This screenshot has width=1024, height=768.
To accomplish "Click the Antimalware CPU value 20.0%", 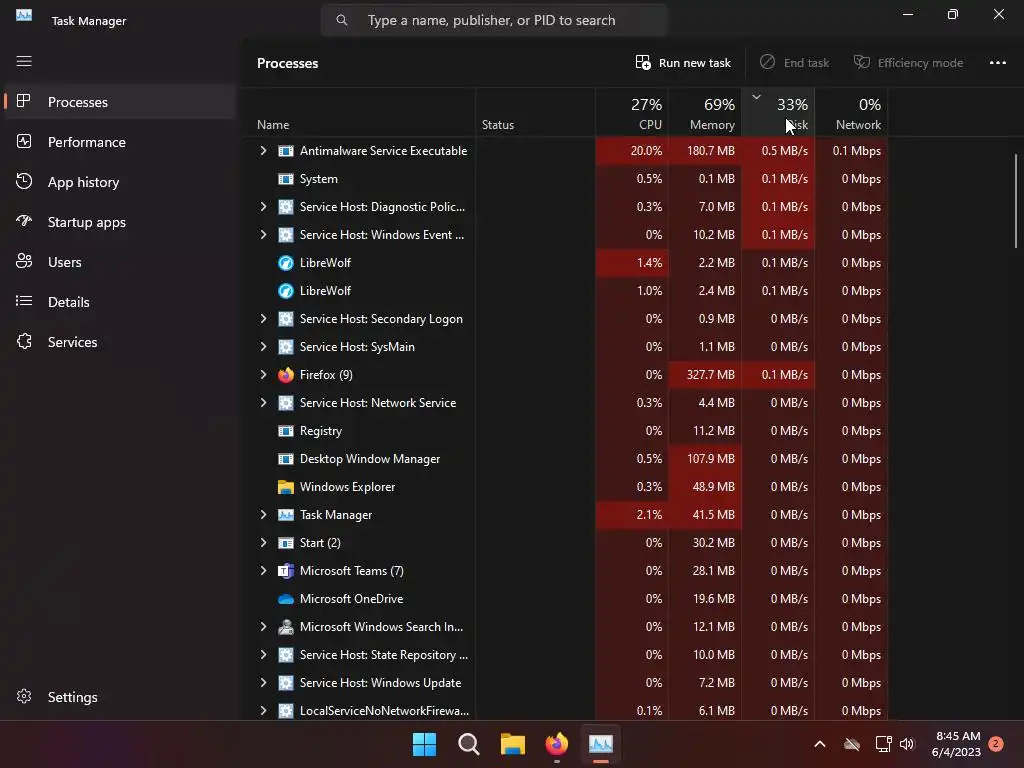I will coord(646,151).
